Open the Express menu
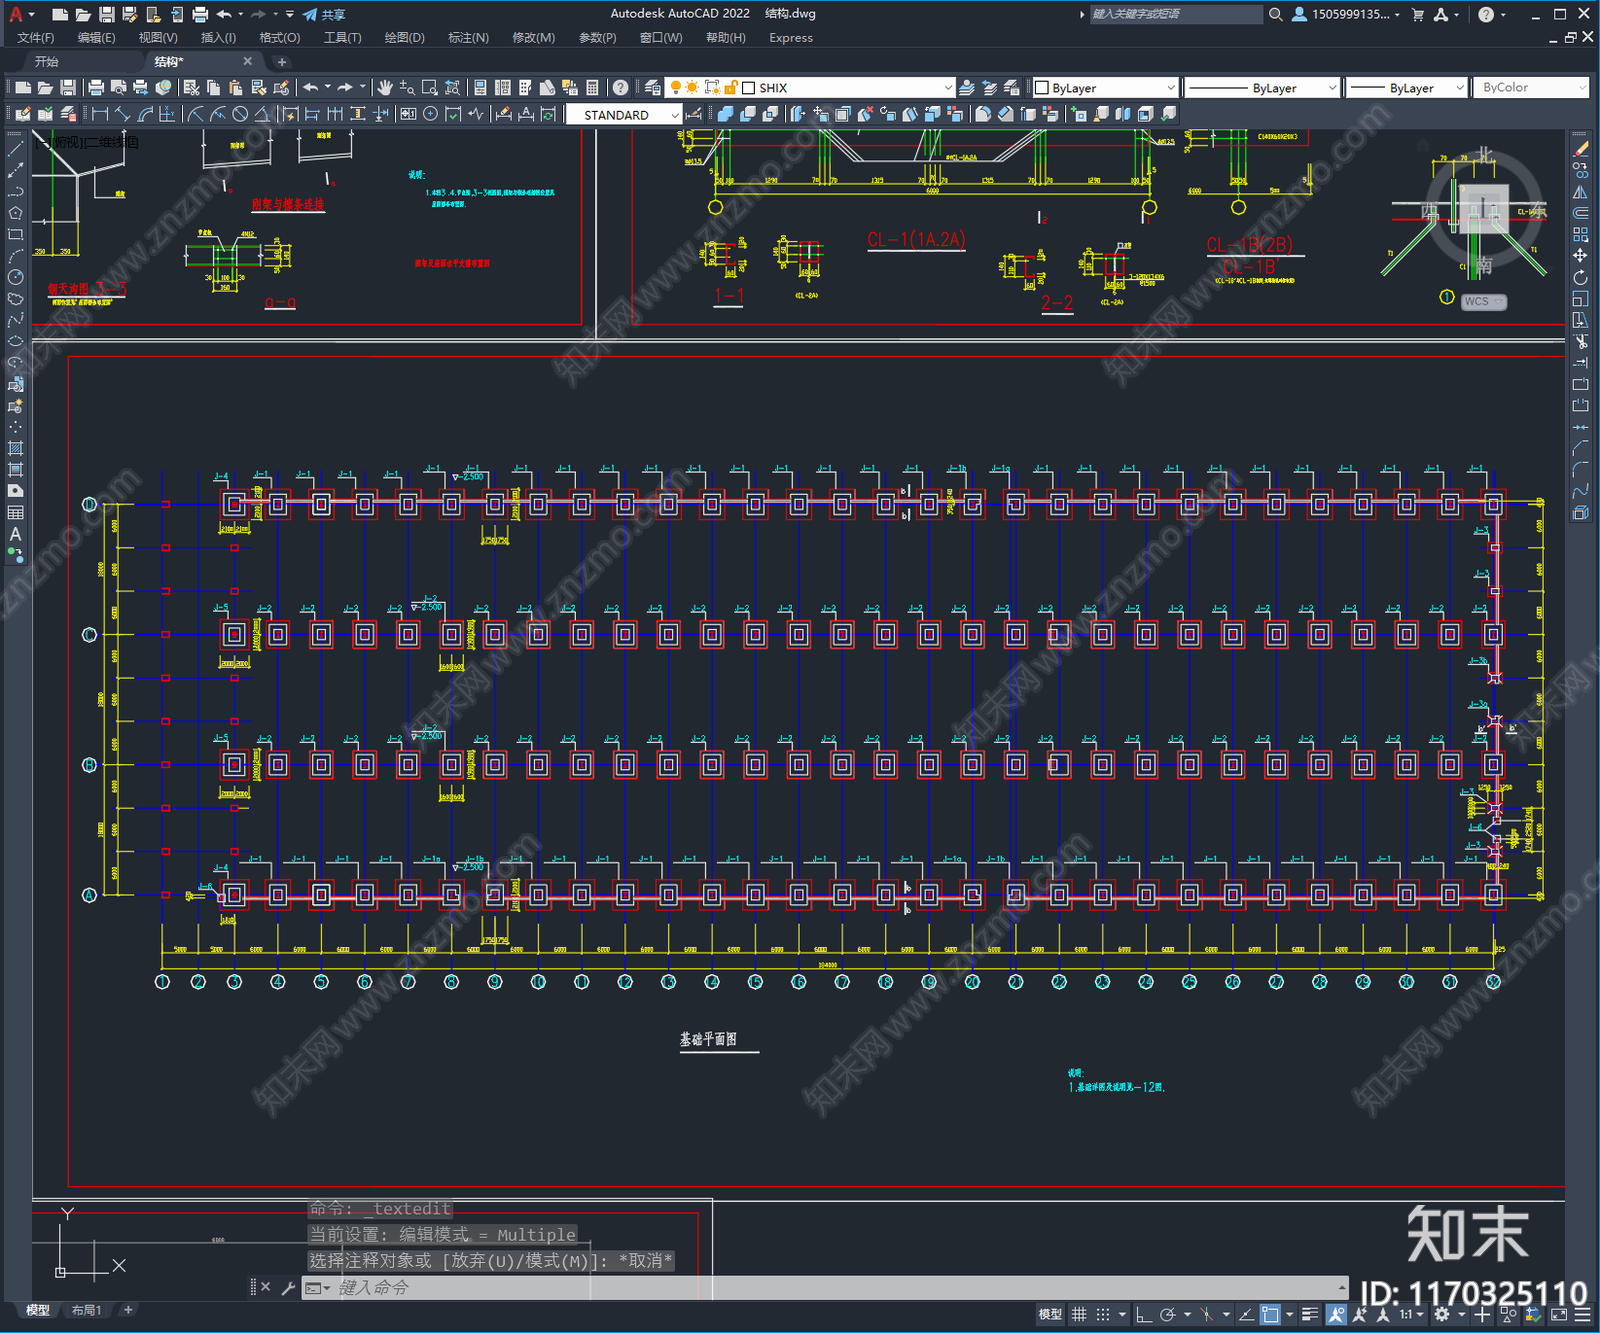The image size is (1600, 1333). tap(791, 38)
